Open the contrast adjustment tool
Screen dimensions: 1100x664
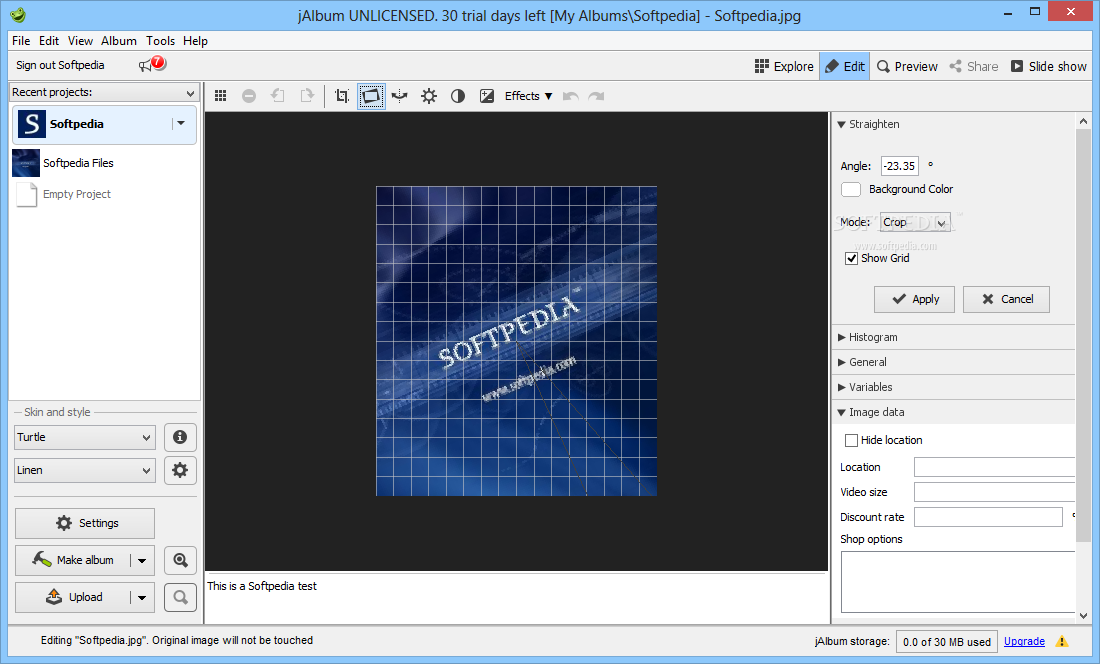(x=458, y=96)
